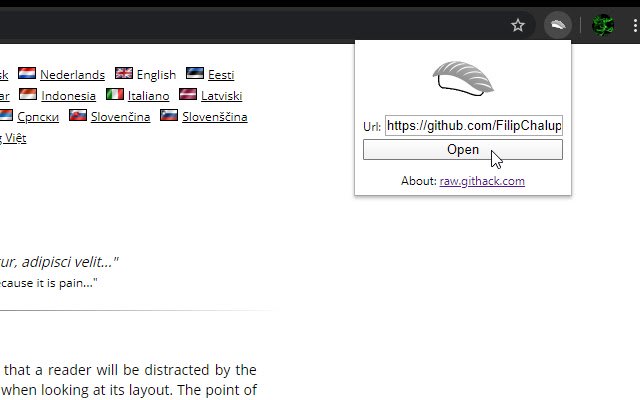Bookmark this page with the star icon

pyautogui.click(x=518, y=25)
